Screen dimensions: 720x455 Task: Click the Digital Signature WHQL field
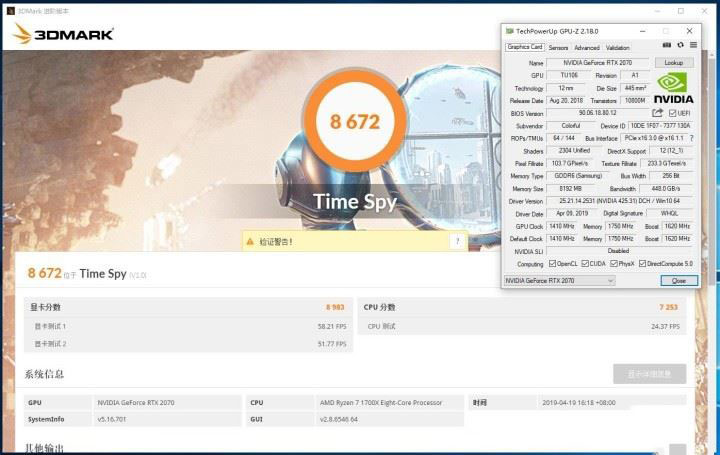[669, 213]
